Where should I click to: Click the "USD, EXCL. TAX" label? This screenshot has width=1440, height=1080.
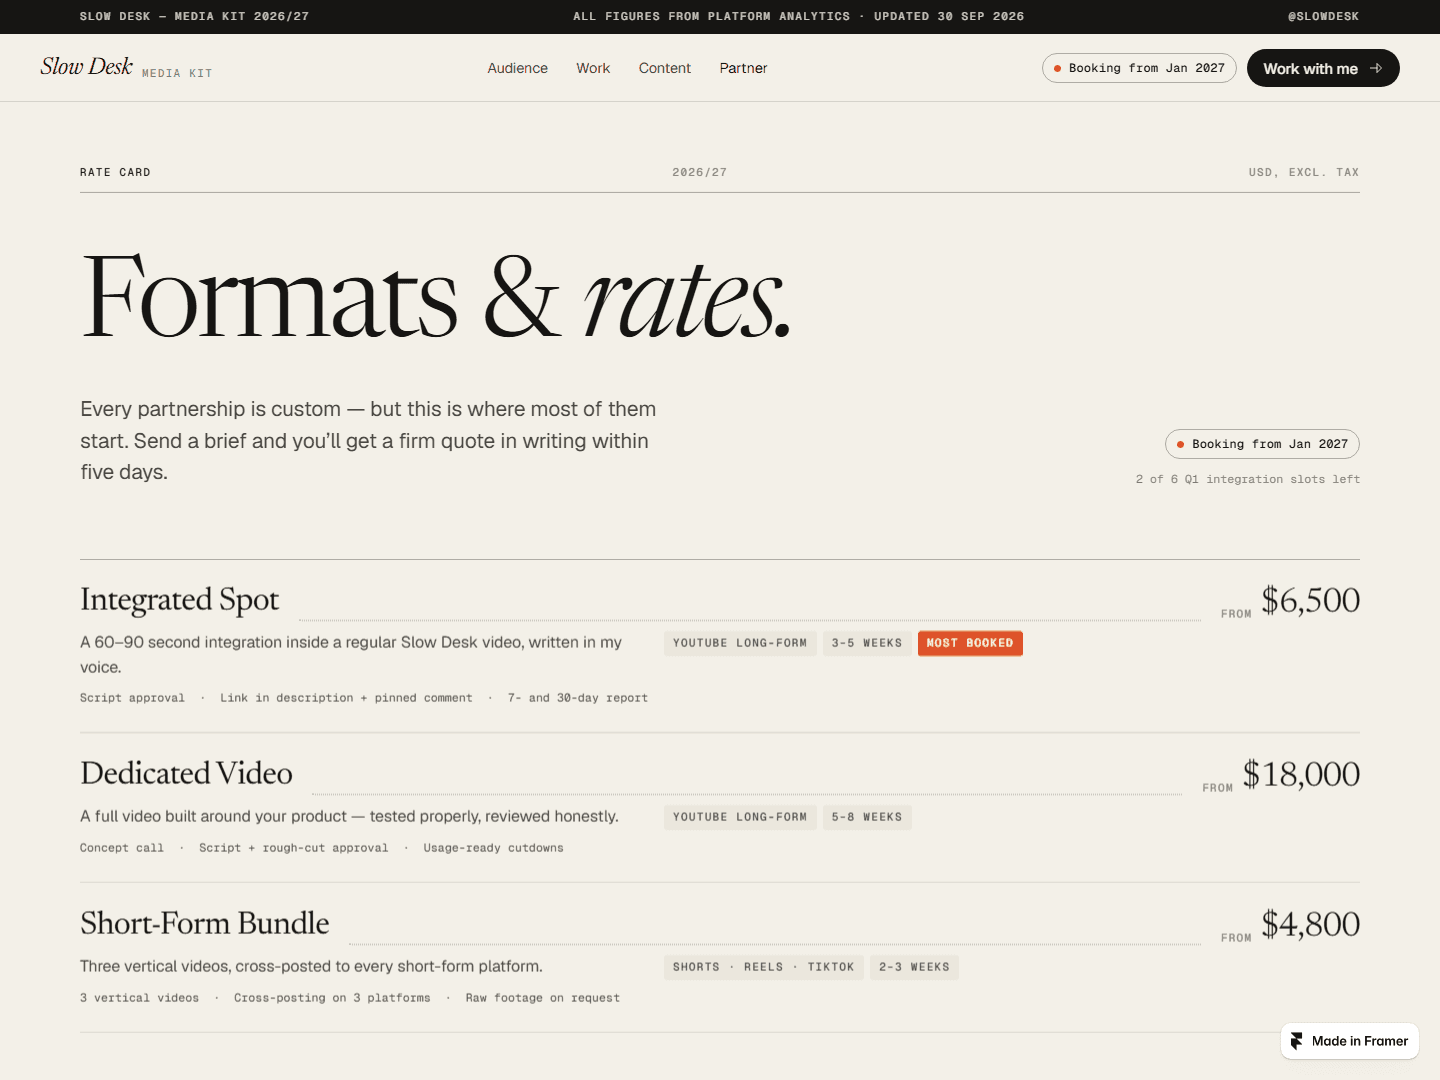click(x=1304, y=172)
